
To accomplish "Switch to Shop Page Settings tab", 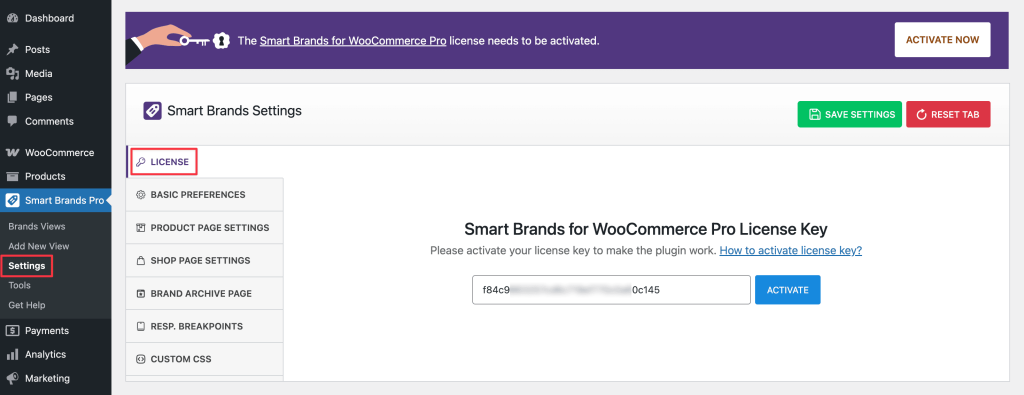I will coord(204,261).
